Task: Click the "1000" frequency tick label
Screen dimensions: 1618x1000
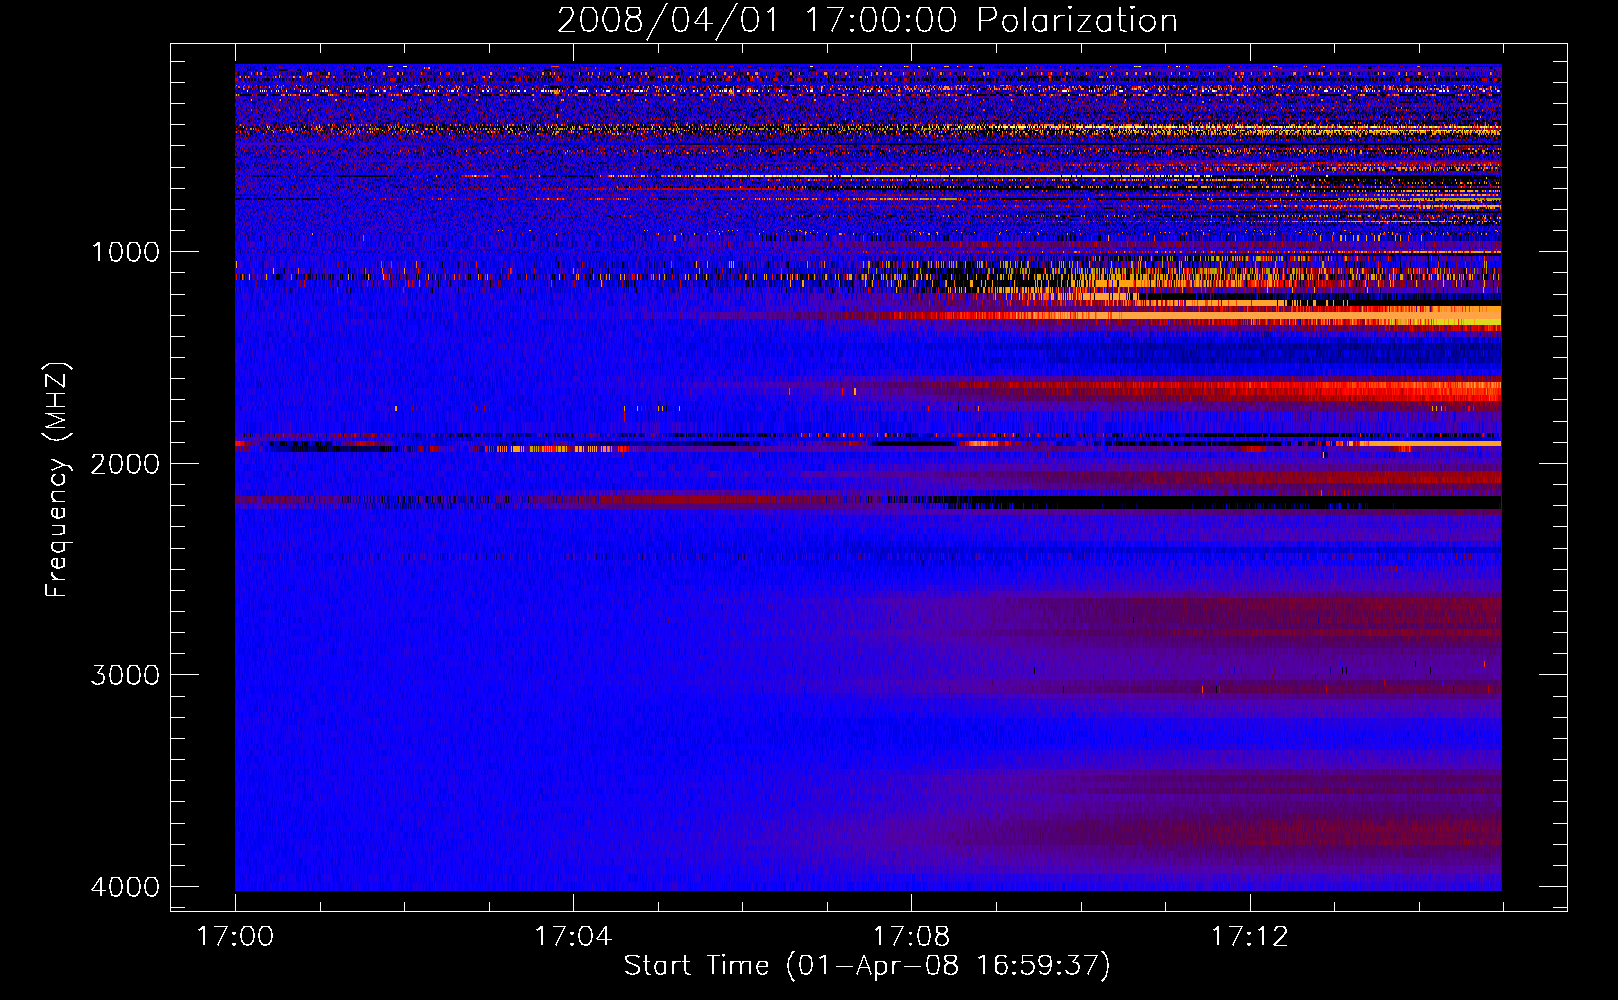Action: [x=125, y=251]
